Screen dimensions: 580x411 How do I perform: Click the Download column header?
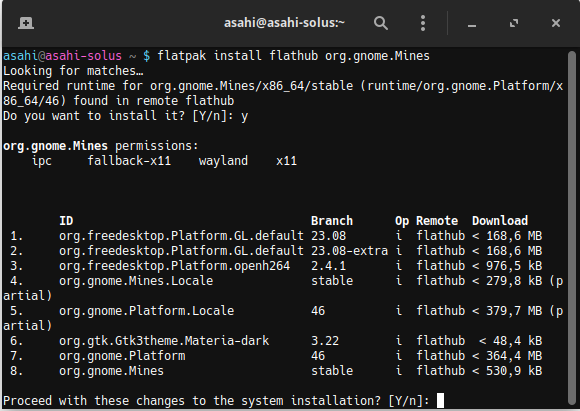pyautogui.click(x=500, y=221)
